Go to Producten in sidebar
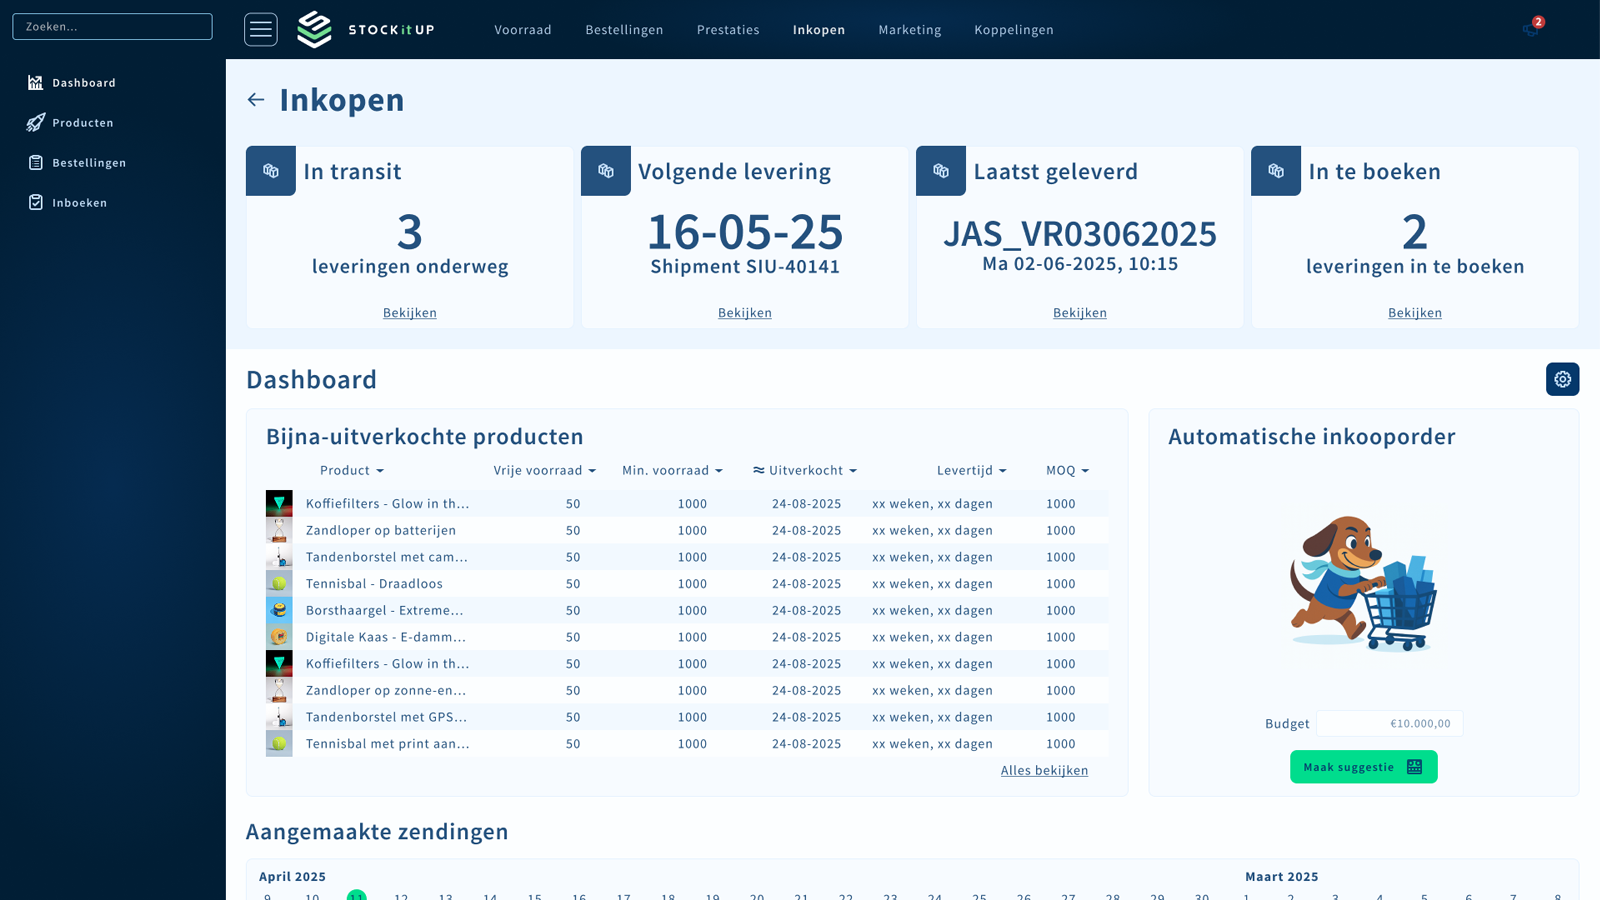This screenshot has height=900, width=1600. [83, 123]
